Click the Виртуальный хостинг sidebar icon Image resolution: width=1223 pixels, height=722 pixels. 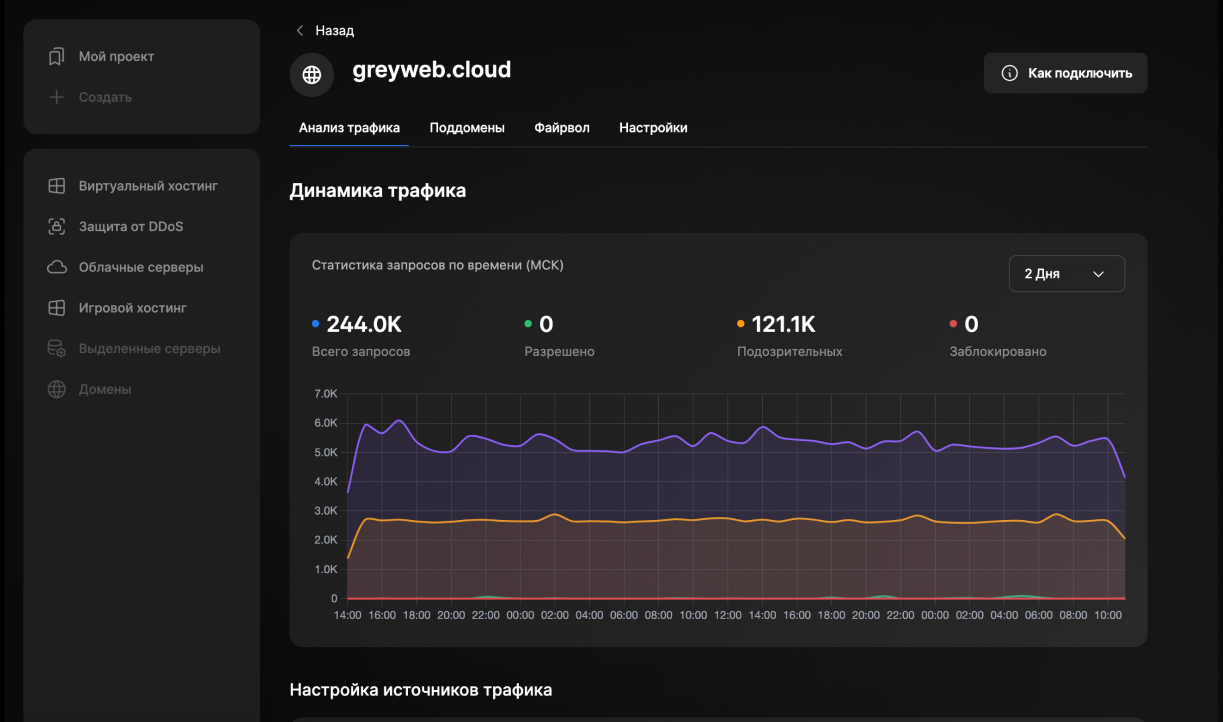pos(57,186)
